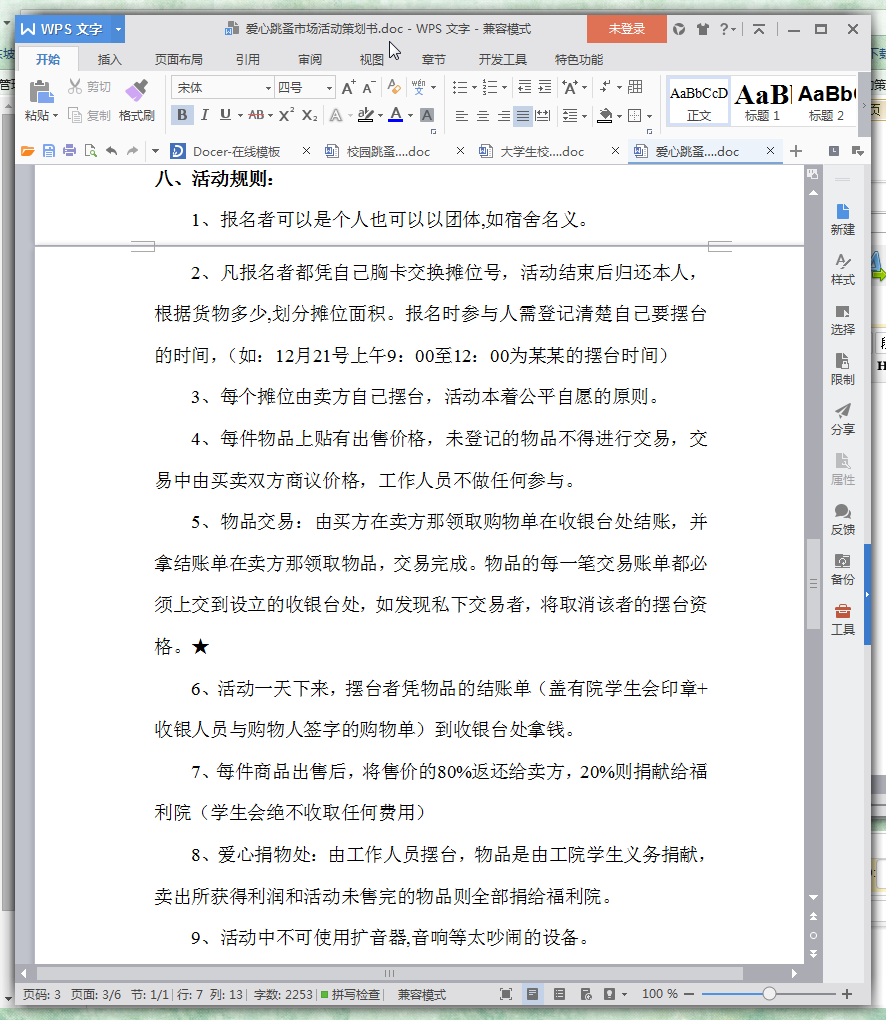Toggle Italic formatting button

(x=204, y=115)
